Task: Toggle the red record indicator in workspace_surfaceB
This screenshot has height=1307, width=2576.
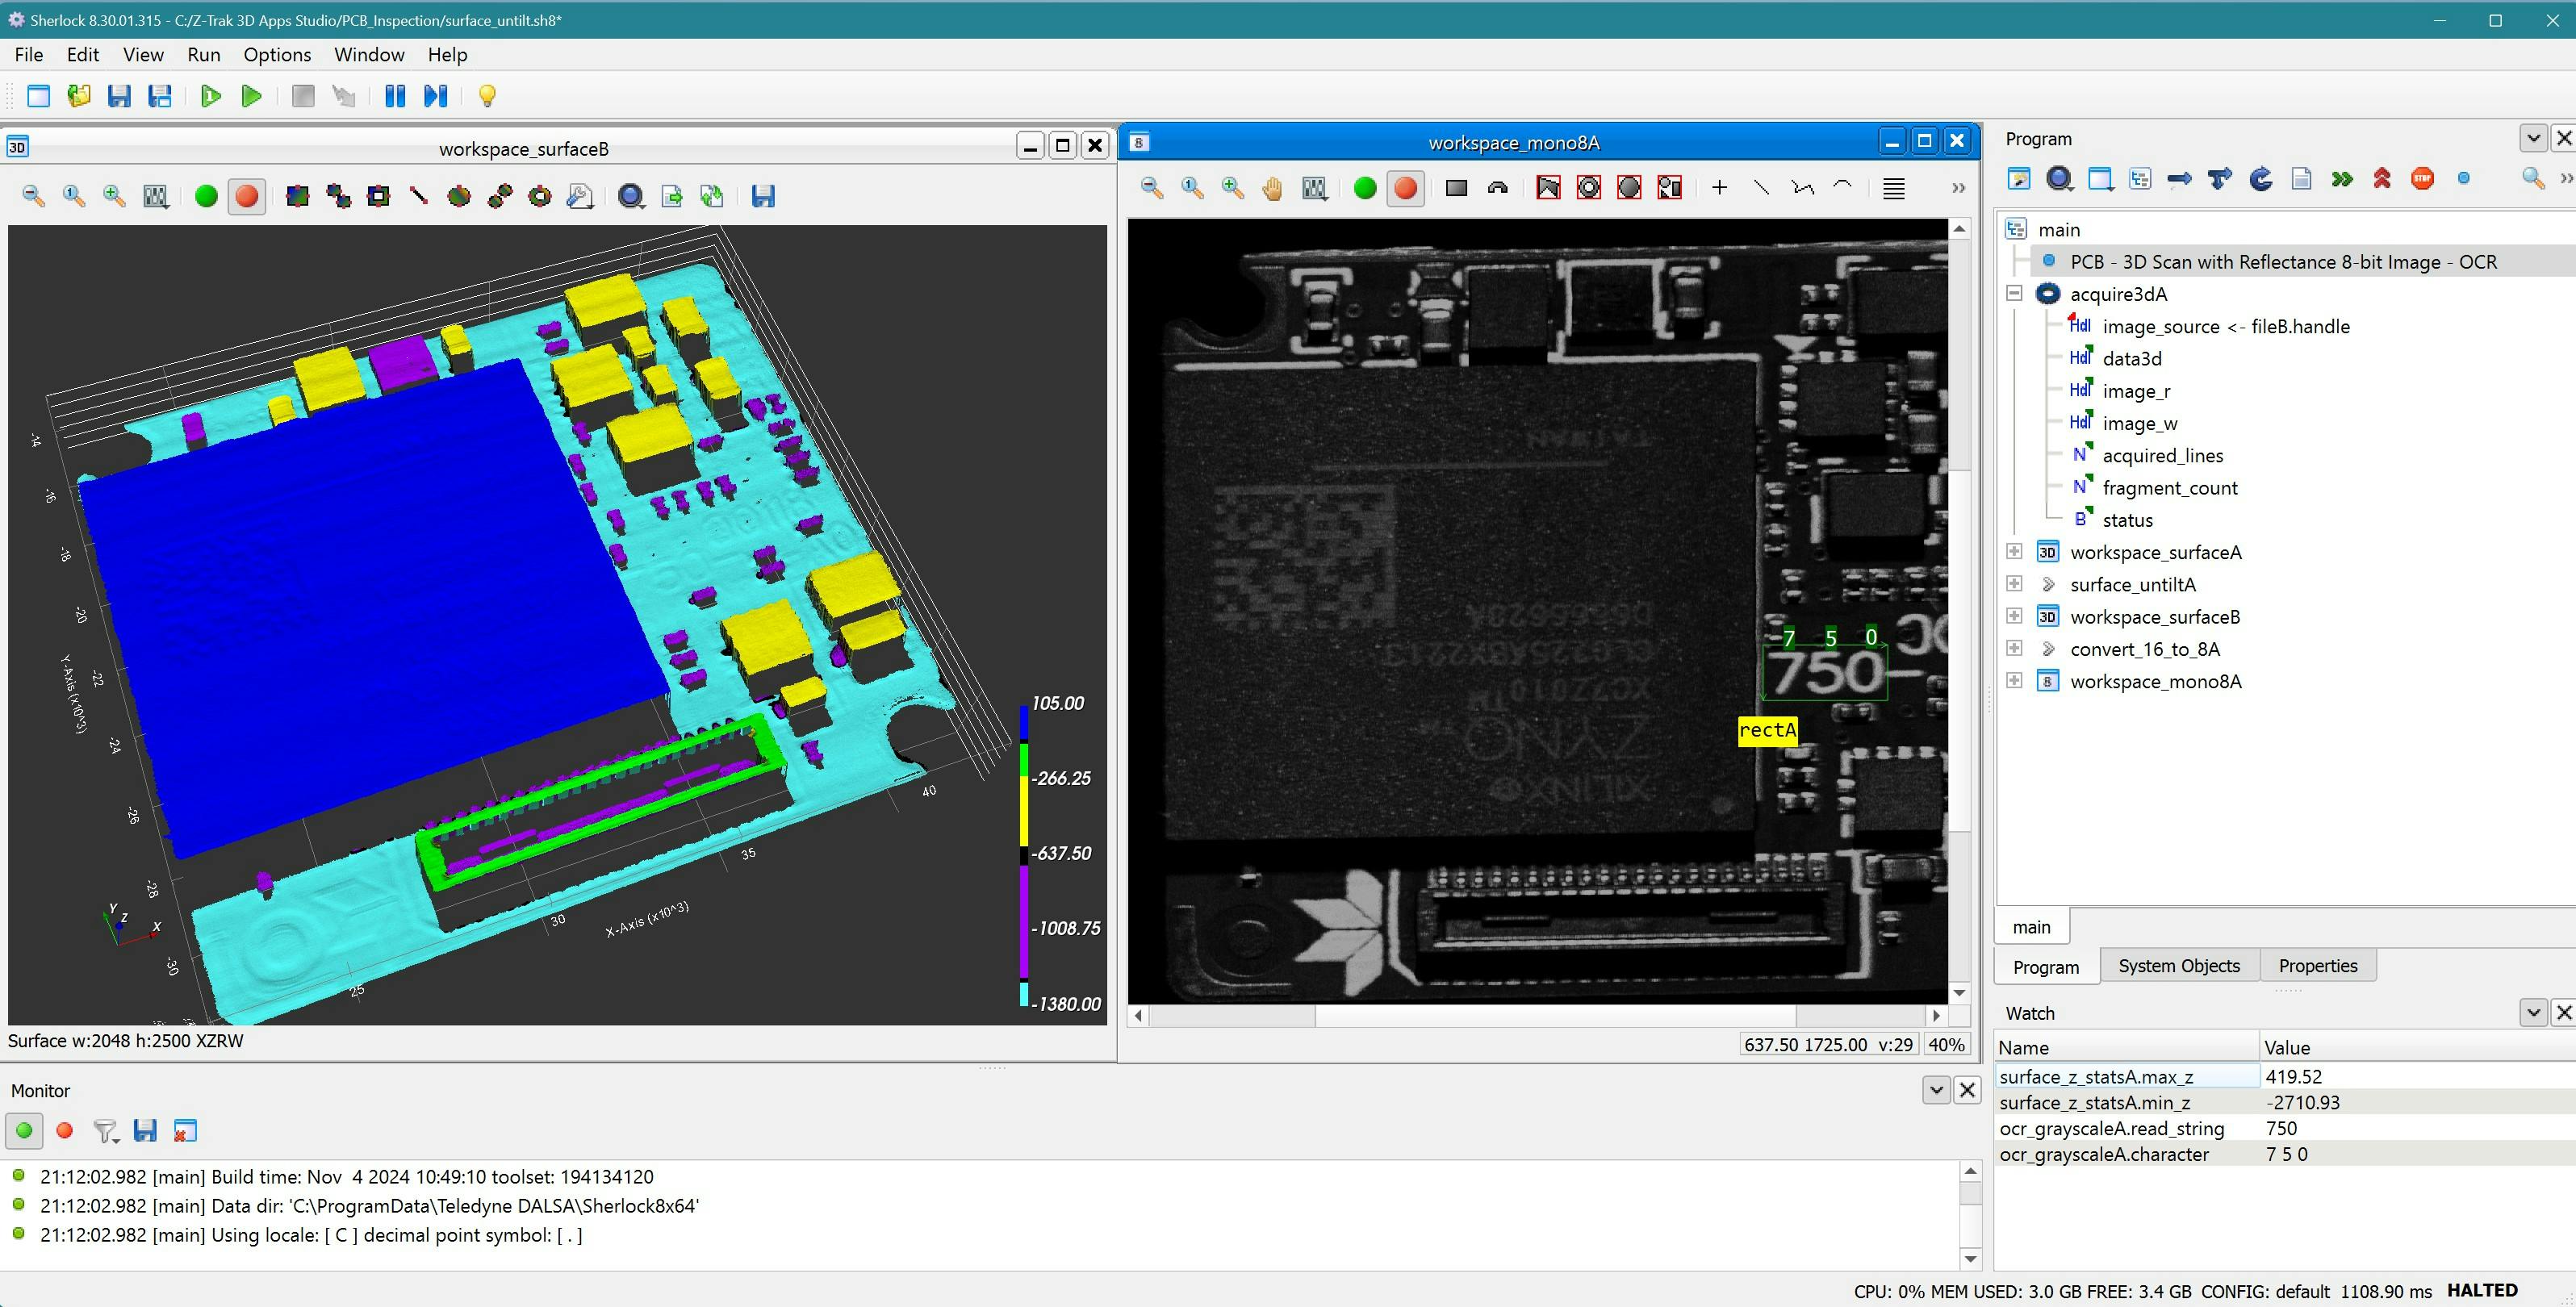Action: pyautogui.click(x=247, y=196)
